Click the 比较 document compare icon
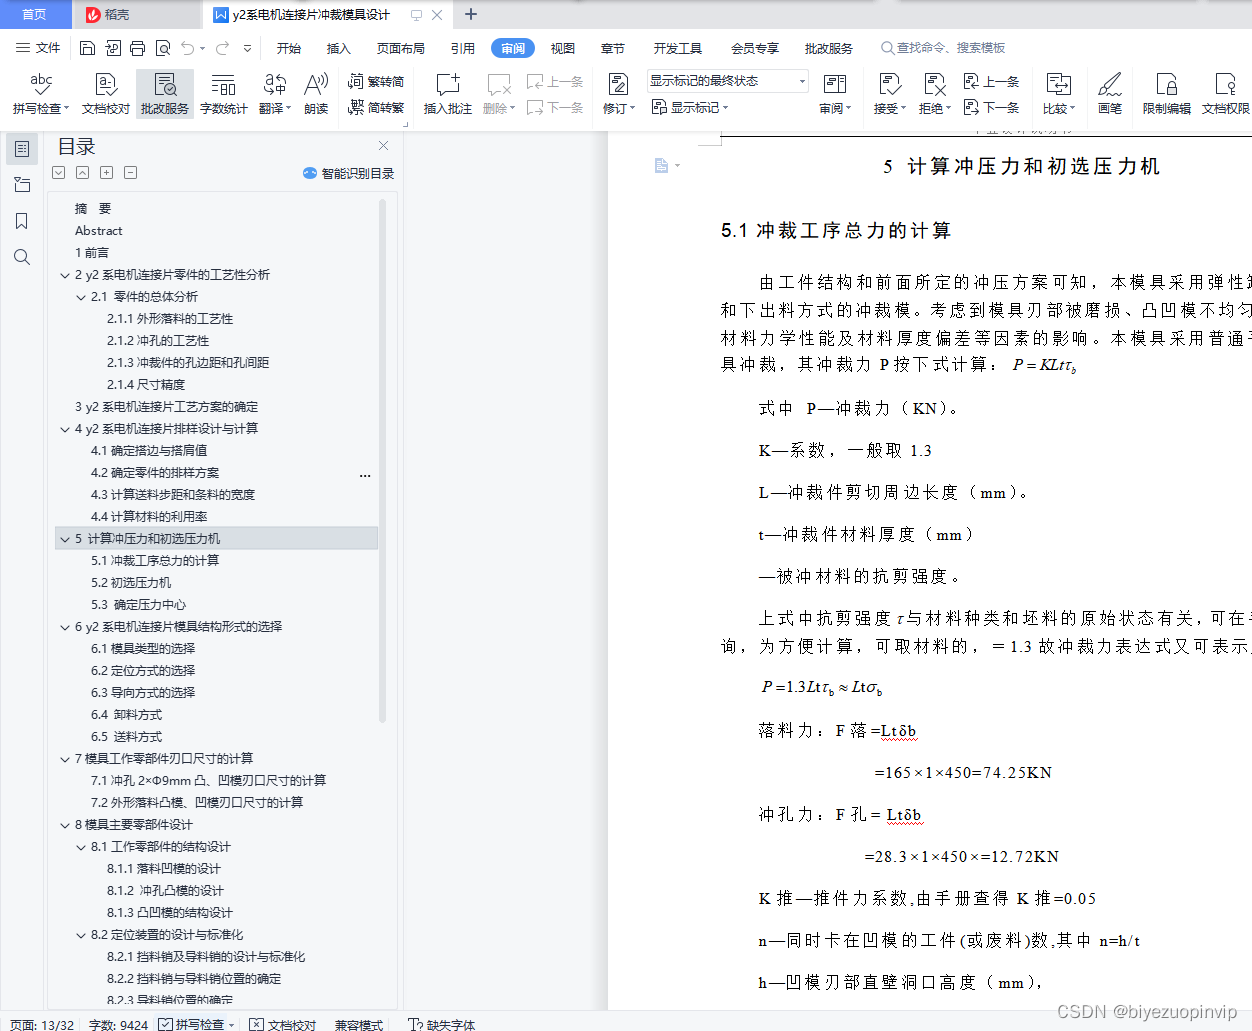 coord(1058,93)
